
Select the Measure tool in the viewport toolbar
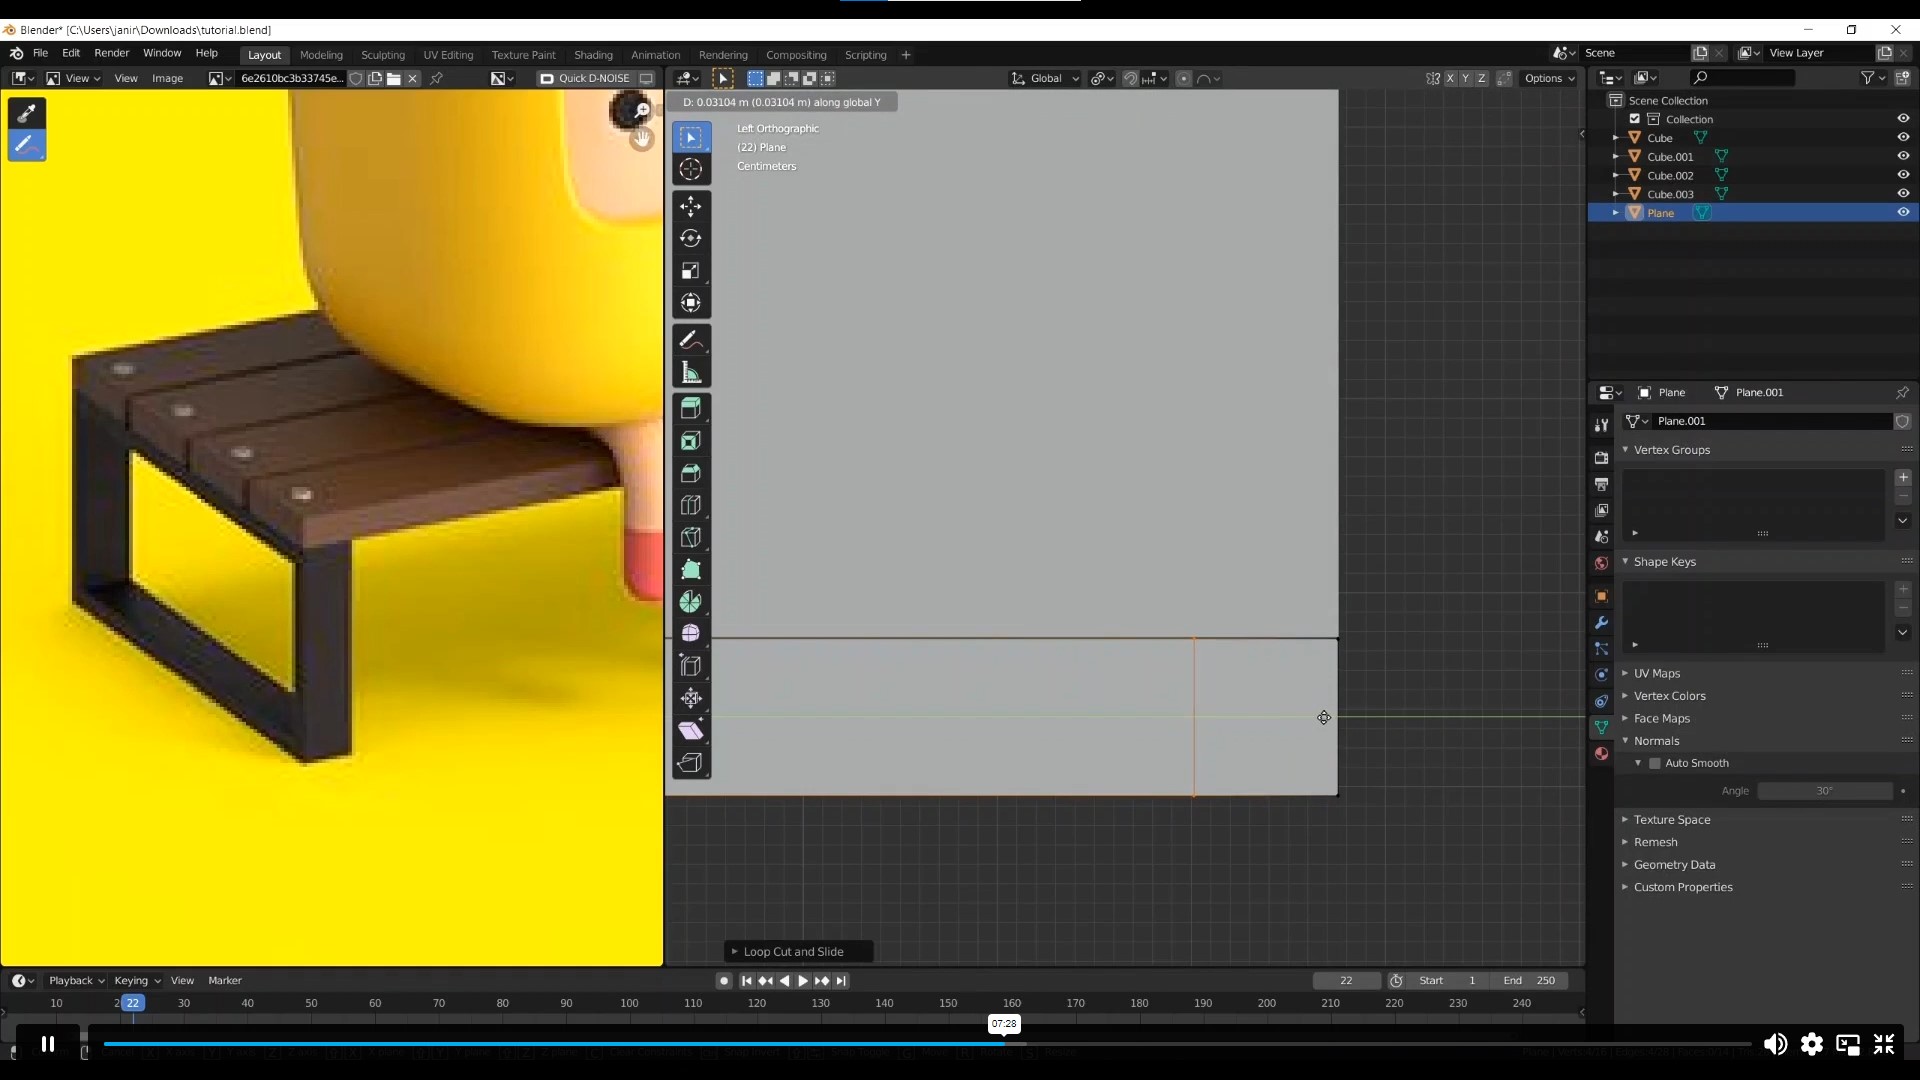692,372
